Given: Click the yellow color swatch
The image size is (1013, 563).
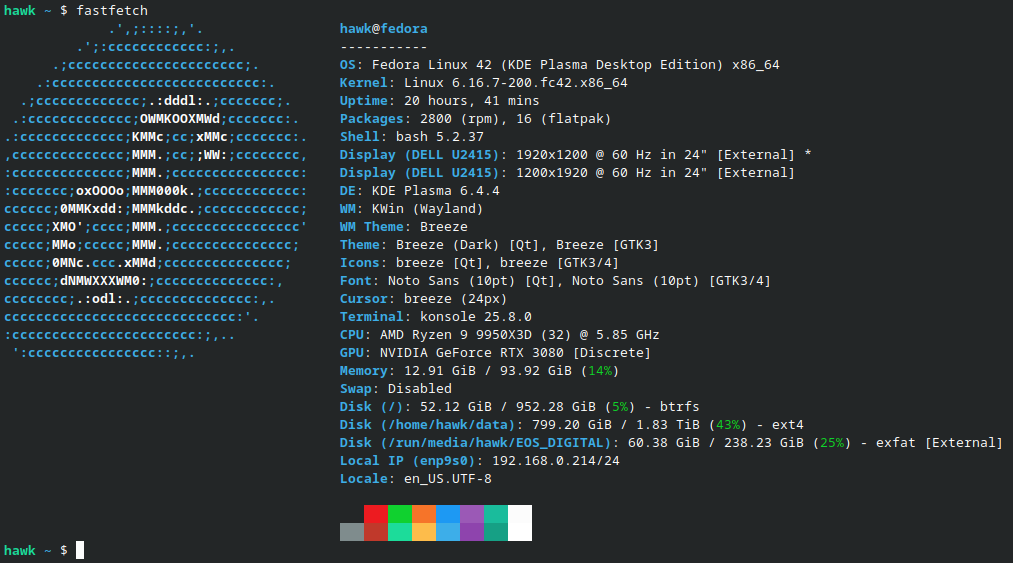Looking at the screenshot, I should [x=424, y=532].
